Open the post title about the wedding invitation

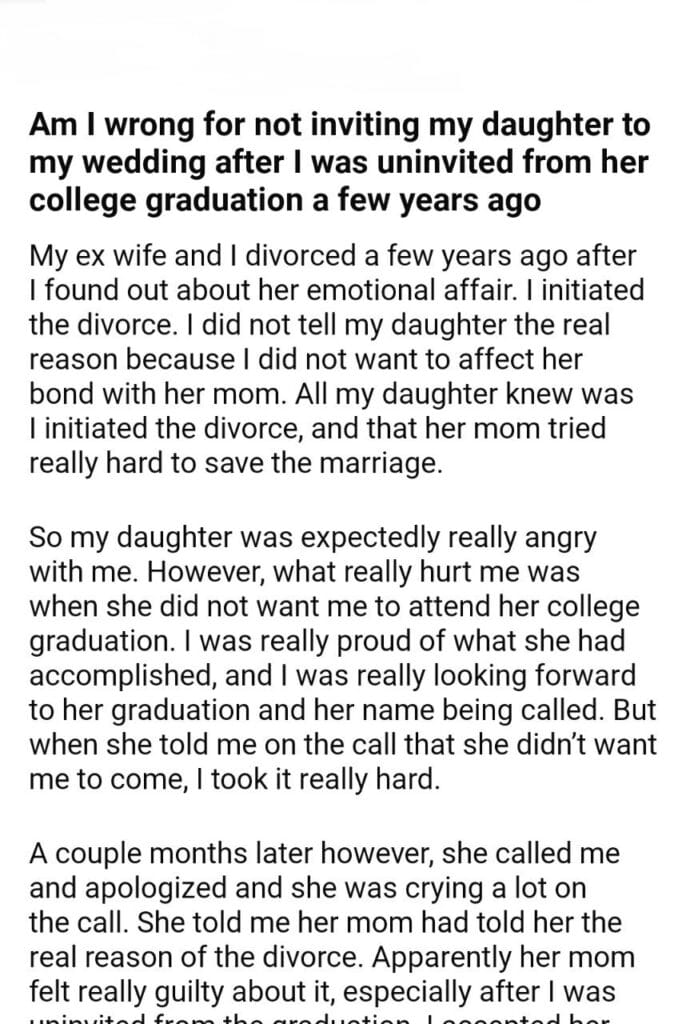click(x=340, y=162)
